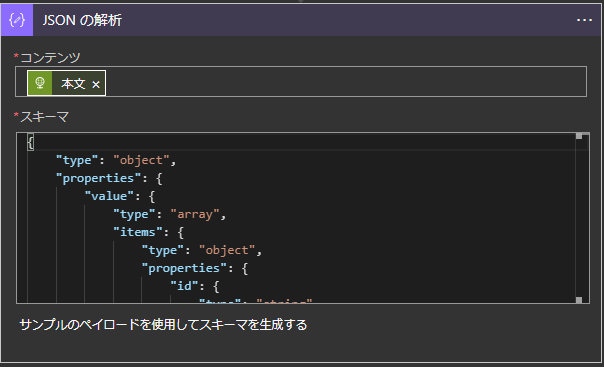This screenshot has height=367, width=604.
Task: Click the JSON の解析 header title
Action: coord(82,20)
